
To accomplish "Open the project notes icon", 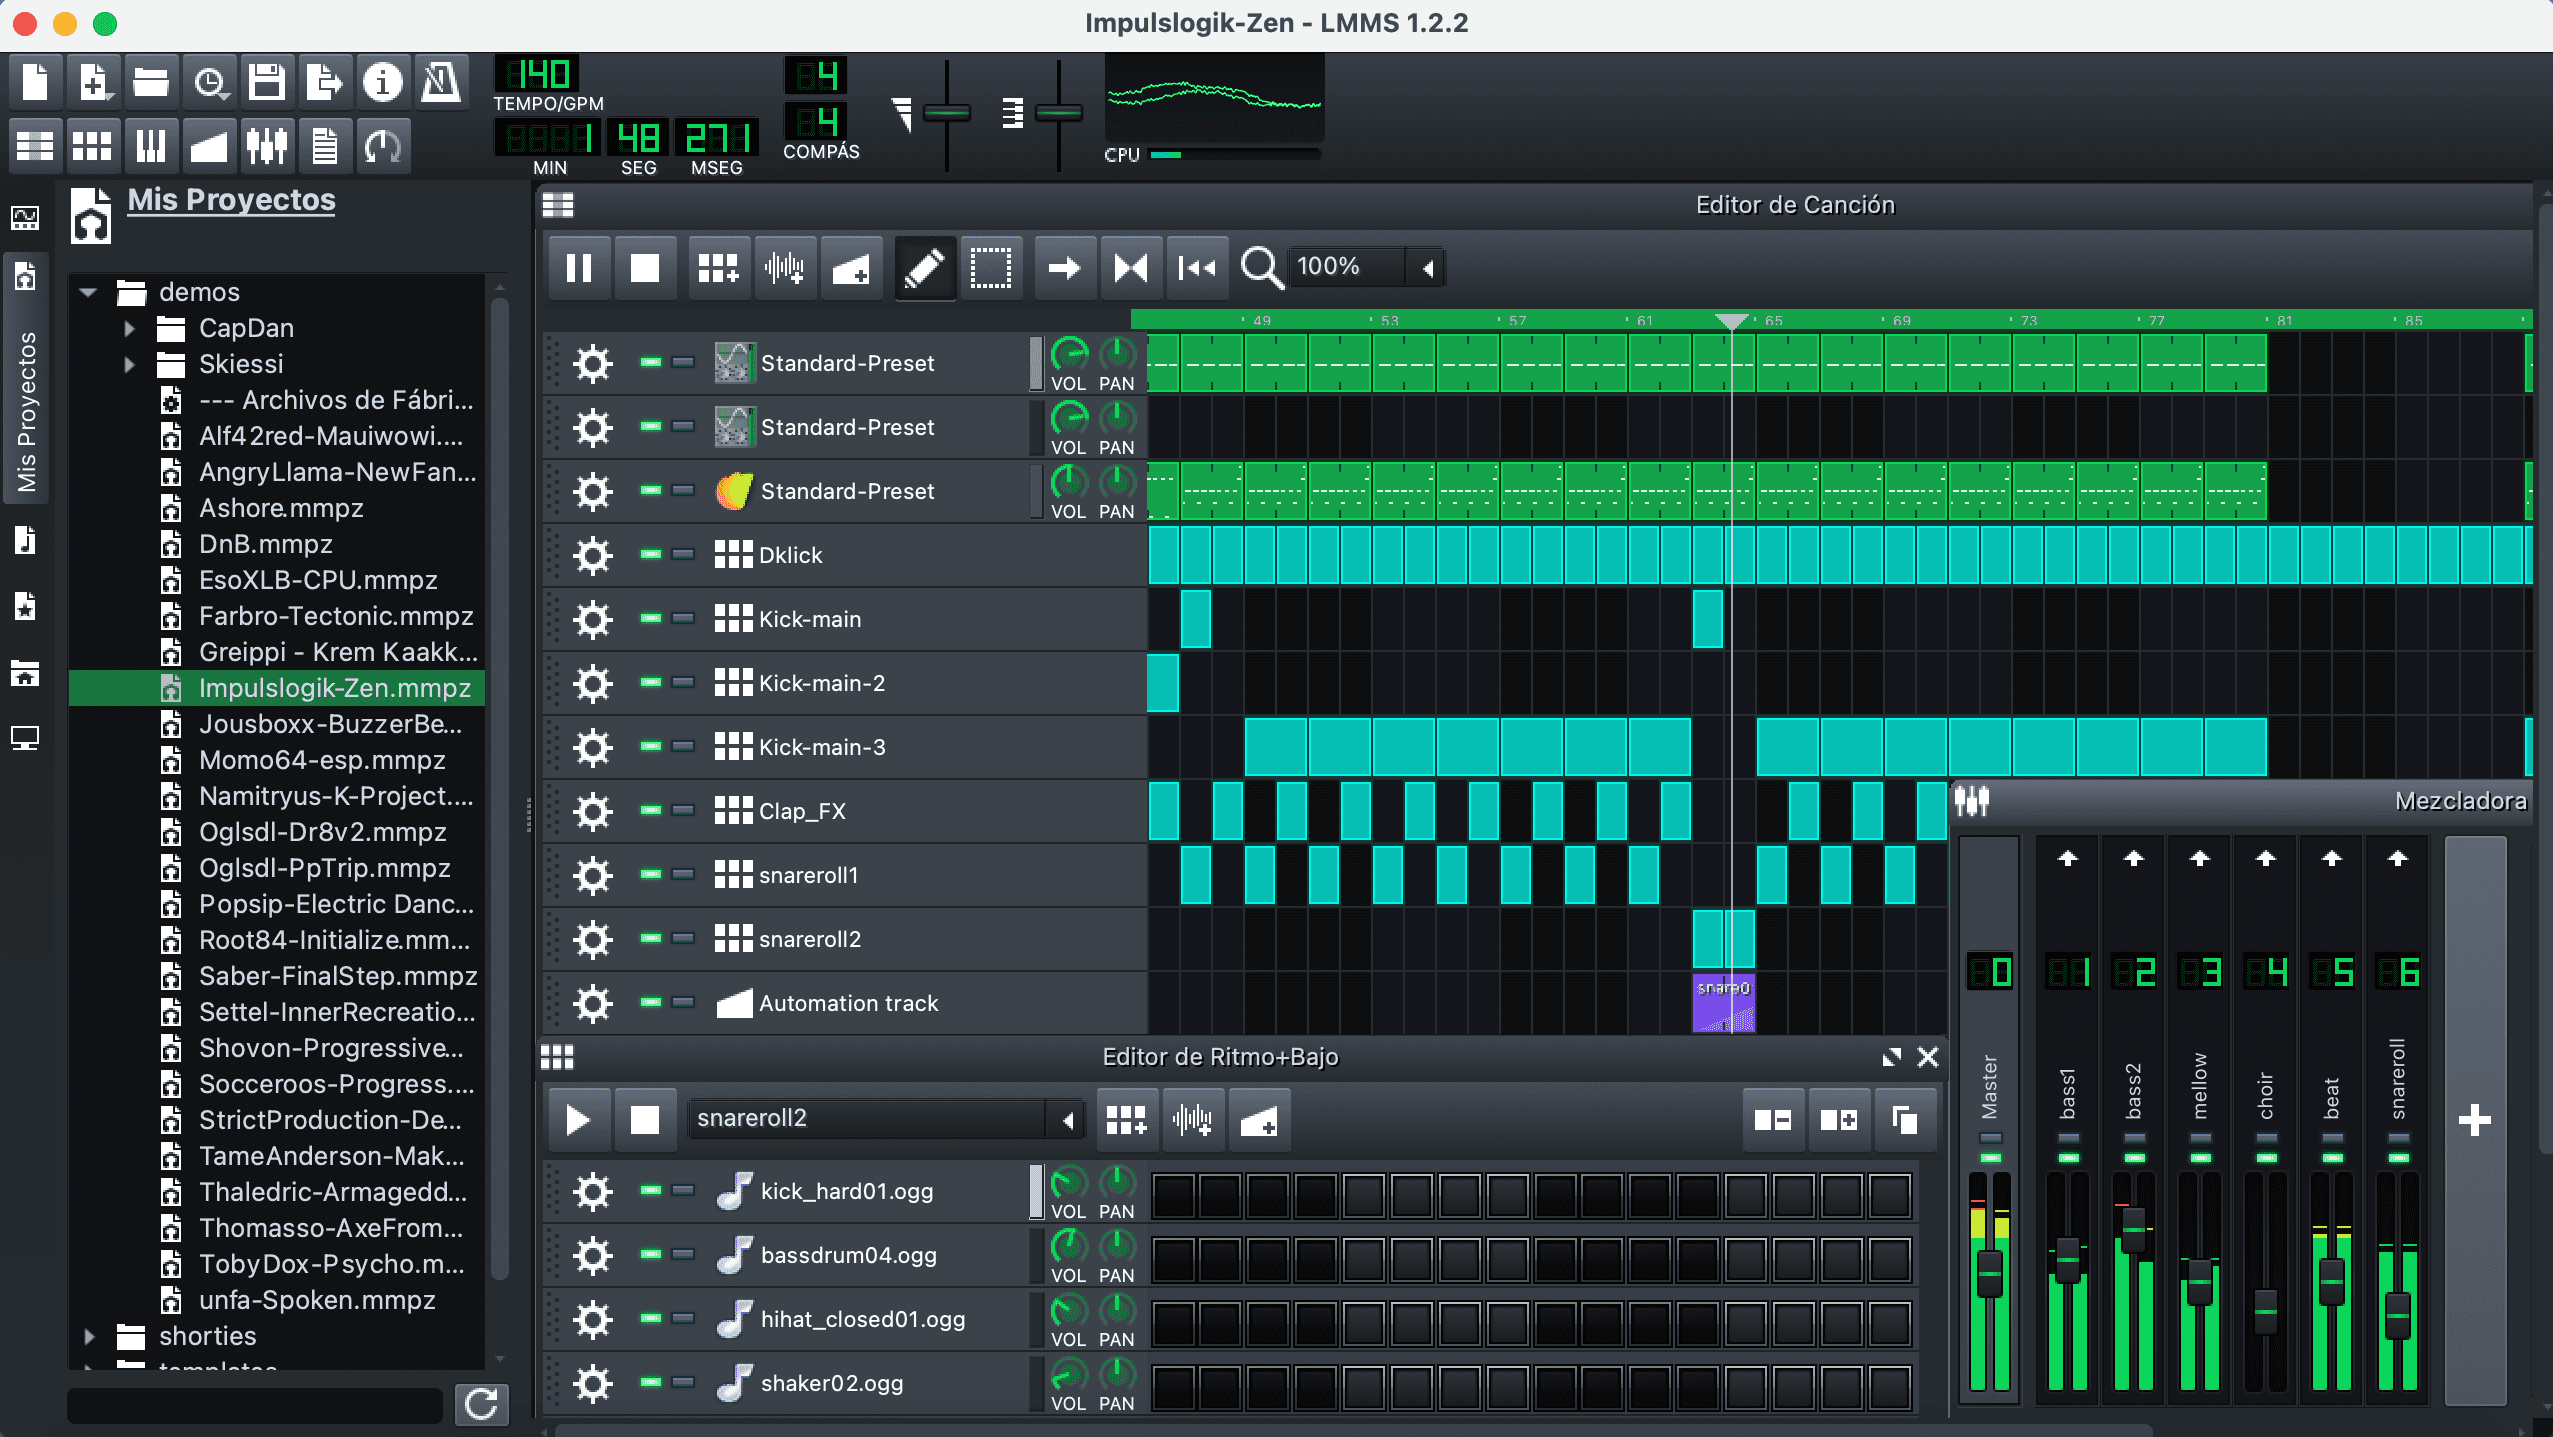I will coord(325,145).
